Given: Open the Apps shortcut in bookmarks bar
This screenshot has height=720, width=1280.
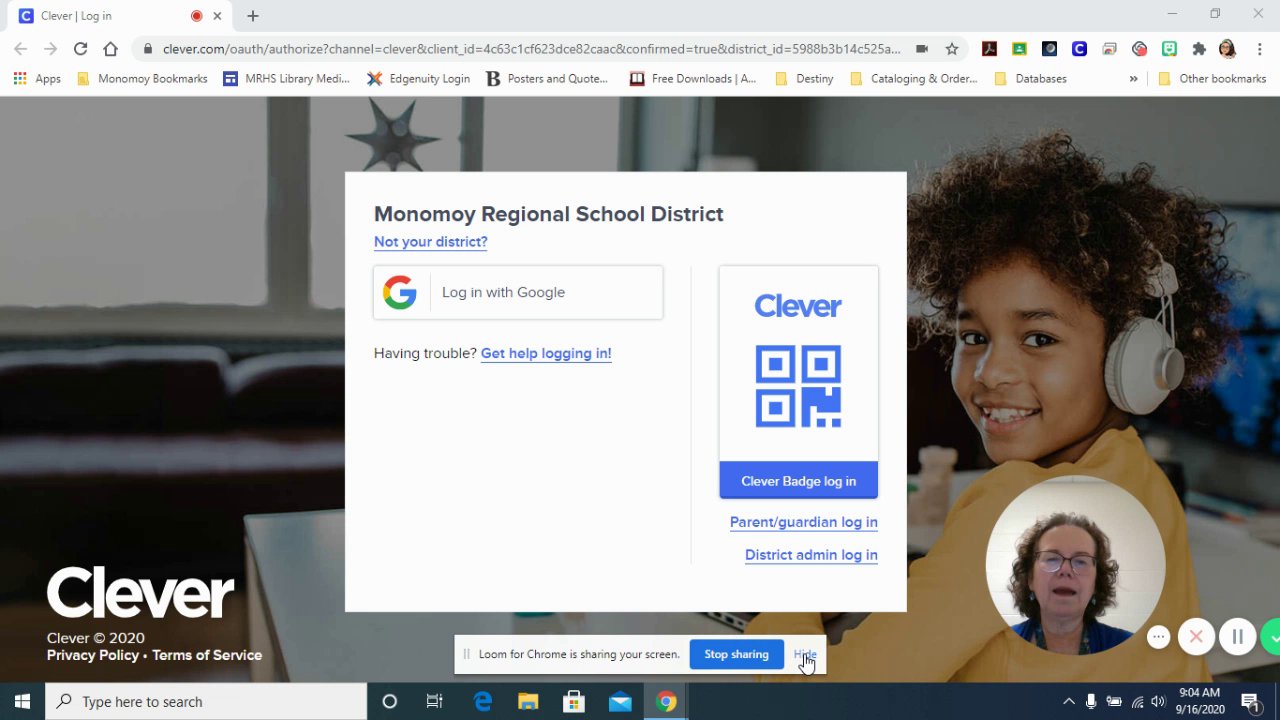Looking at the screenshot, I should 37,78.
